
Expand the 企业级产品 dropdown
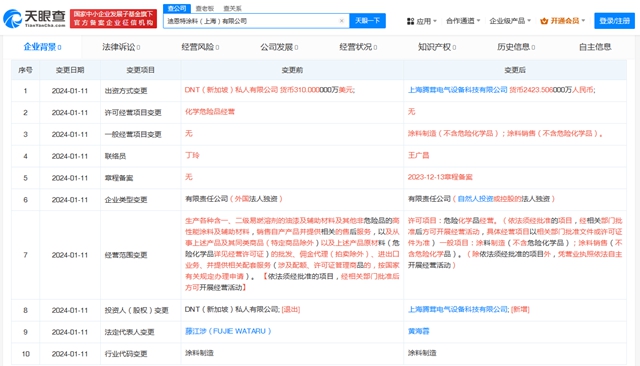(510, 21)
